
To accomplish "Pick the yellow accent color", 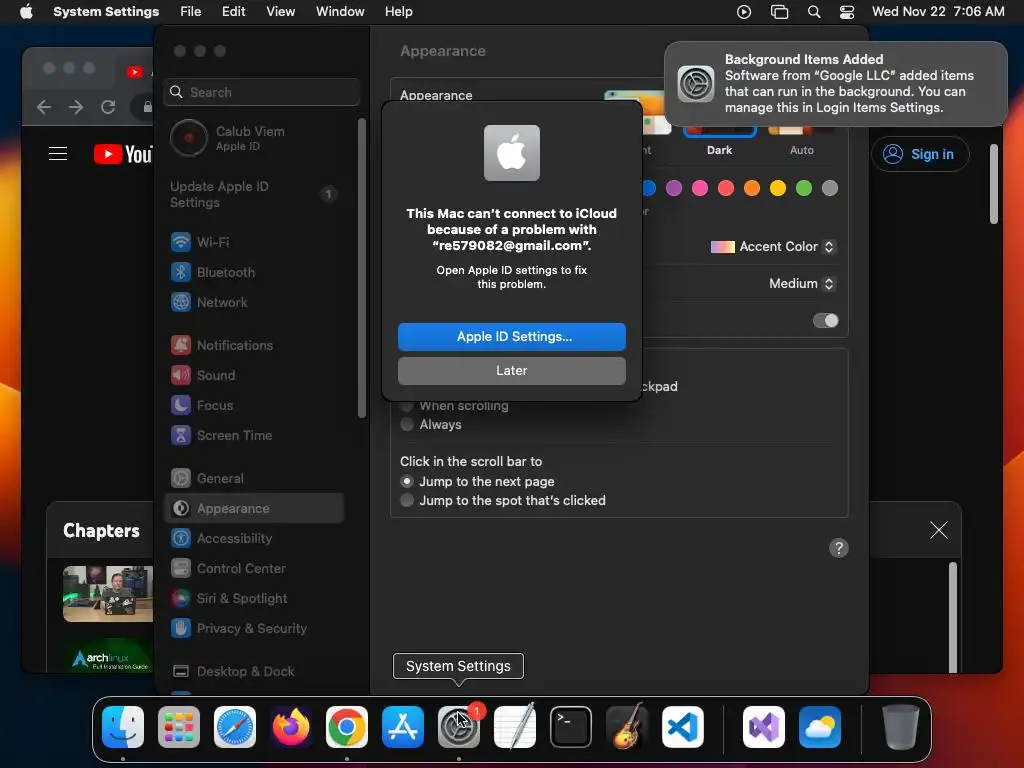I will click(778, 189).
